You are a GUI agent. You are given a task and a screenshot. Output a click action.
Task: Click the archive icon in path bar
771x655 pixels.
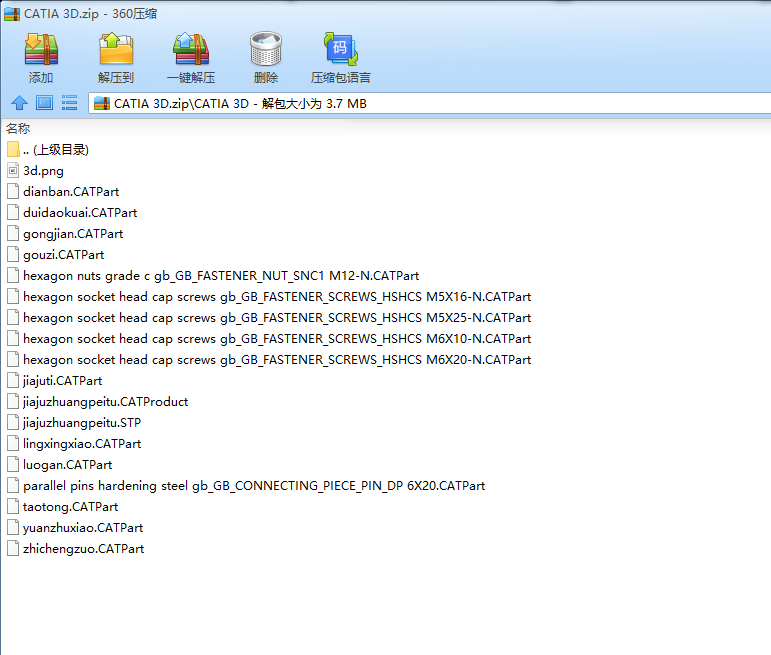tap(102, 103)
